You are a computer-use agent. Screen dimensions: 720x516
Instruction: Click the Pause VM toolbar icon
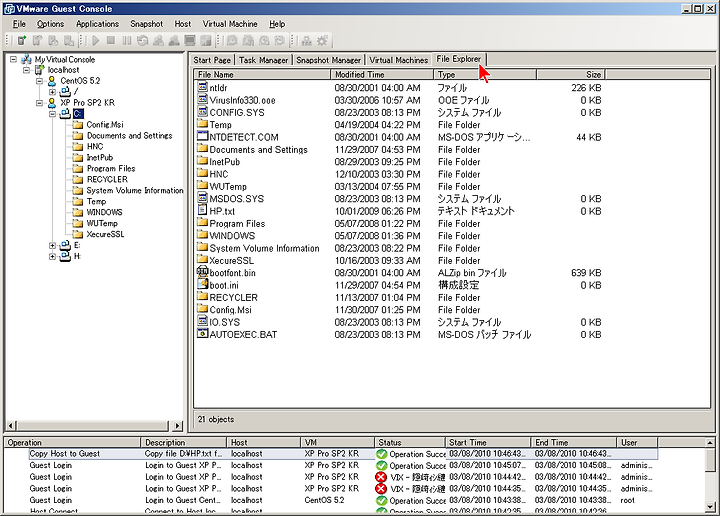click(127, 40)
